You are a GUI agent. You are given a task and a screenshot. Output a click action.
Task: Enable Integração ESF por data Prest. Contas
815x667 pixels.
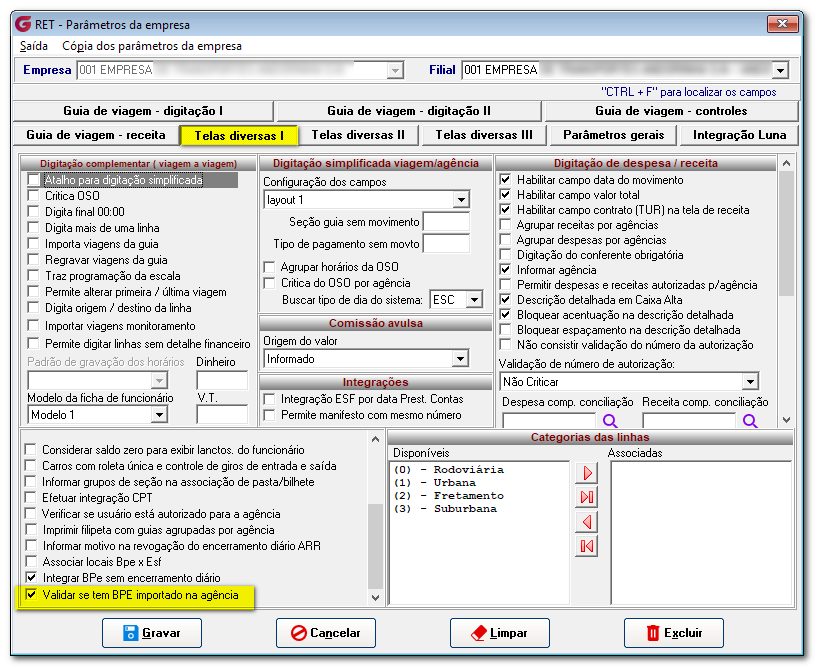269,399
